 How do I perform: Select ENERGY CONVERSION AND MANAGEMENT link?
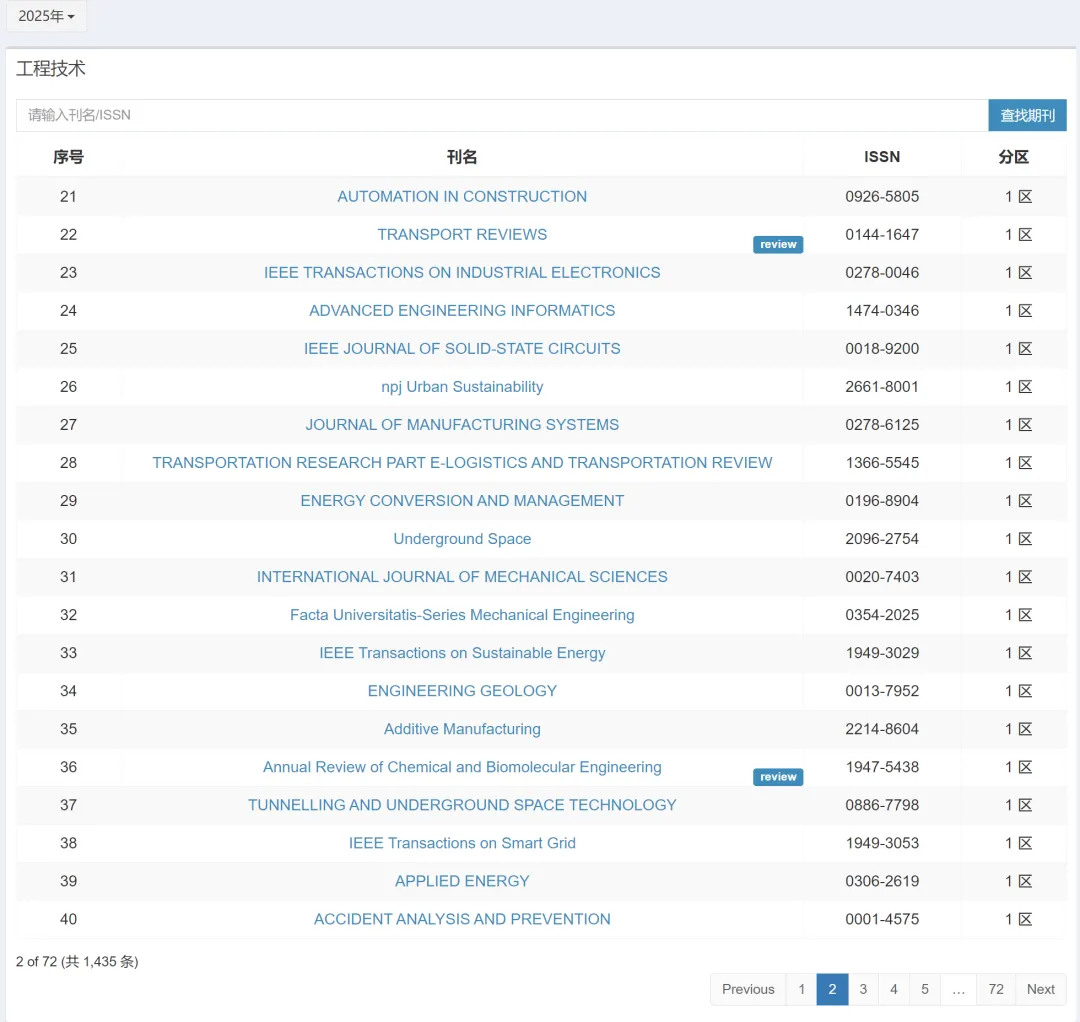pos(462,501)
